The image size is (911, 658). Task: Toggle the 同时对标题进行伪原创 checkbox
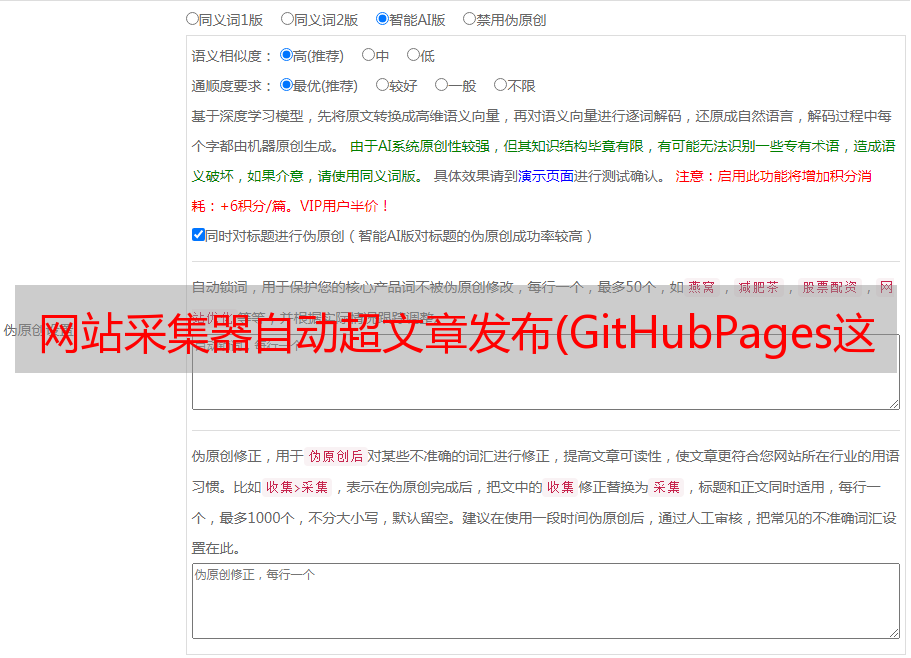[198, 235]
